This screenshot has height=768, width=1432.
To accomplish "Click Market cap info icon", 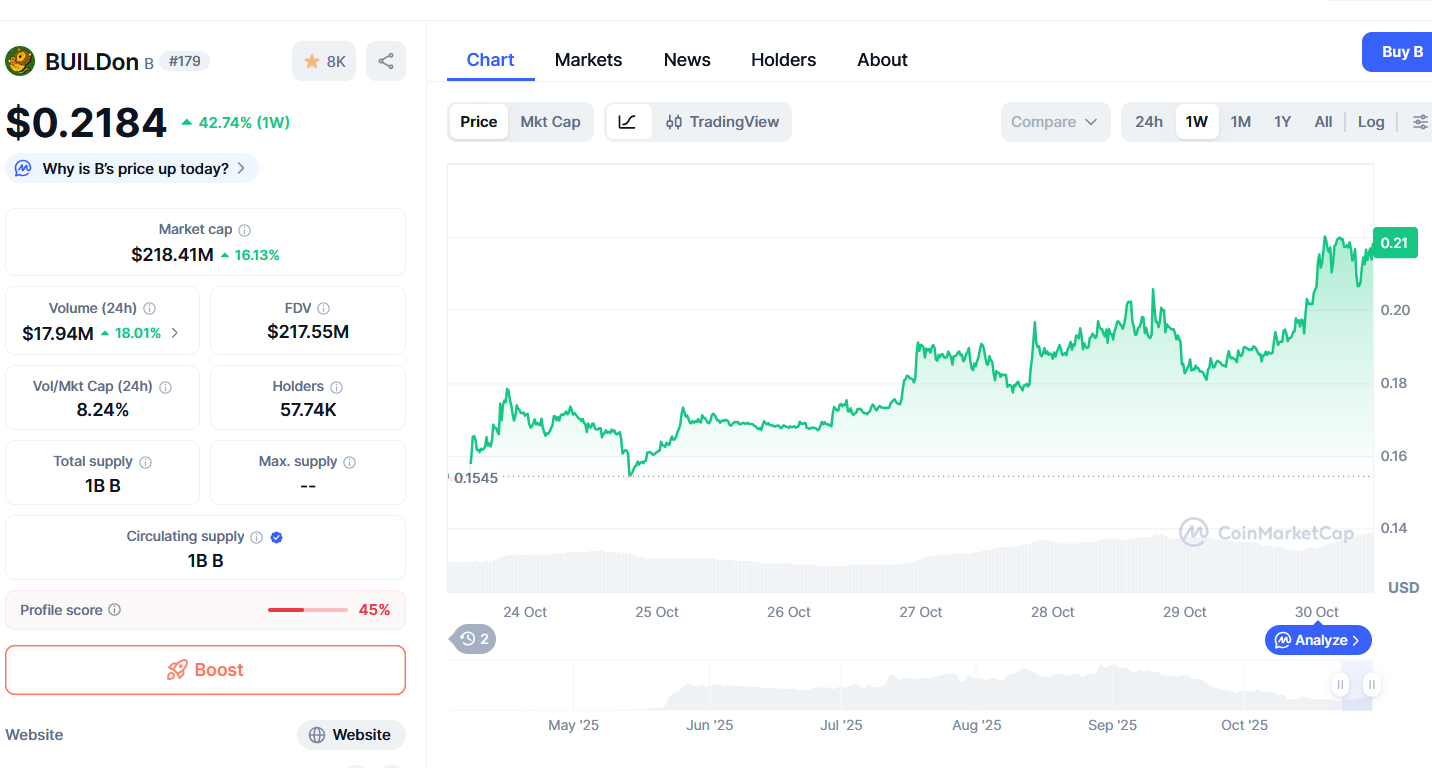I will (x=245, y=230).
